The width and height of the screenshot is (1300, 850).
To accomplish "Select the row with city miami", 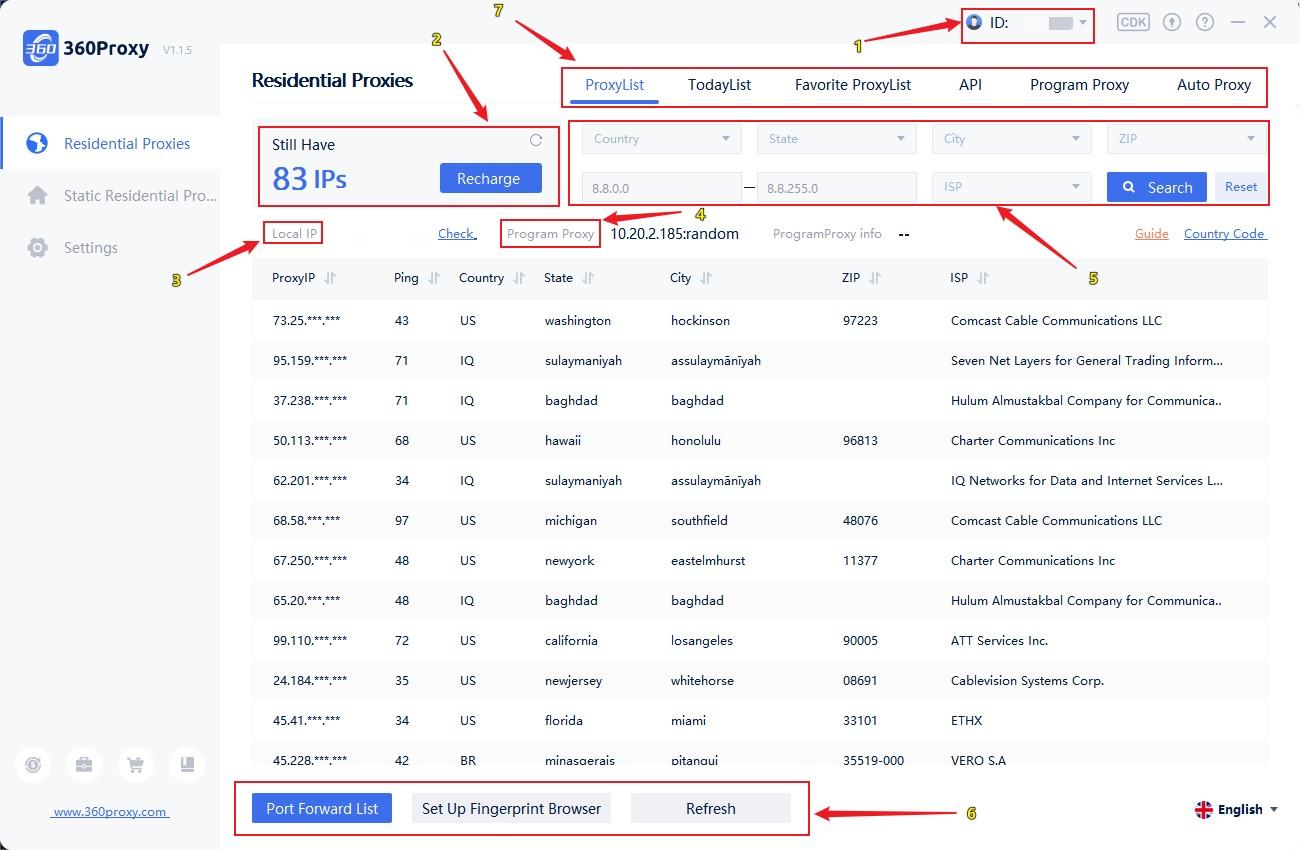I will click(x=760, y=720).
